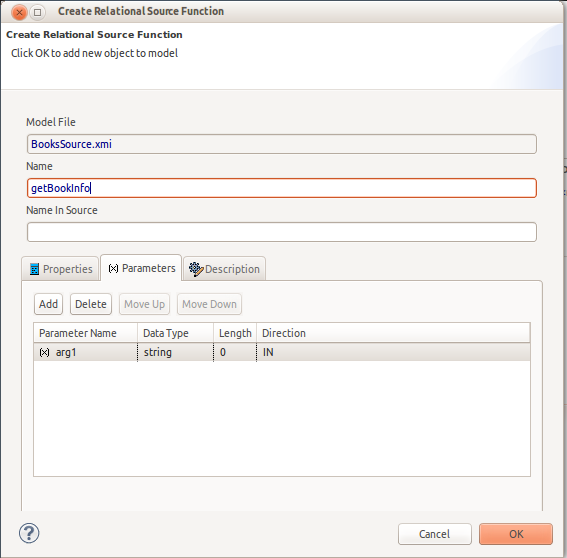Screen dimensions: 567x558
Task: Add a new parameter
Action: [48, 304]
